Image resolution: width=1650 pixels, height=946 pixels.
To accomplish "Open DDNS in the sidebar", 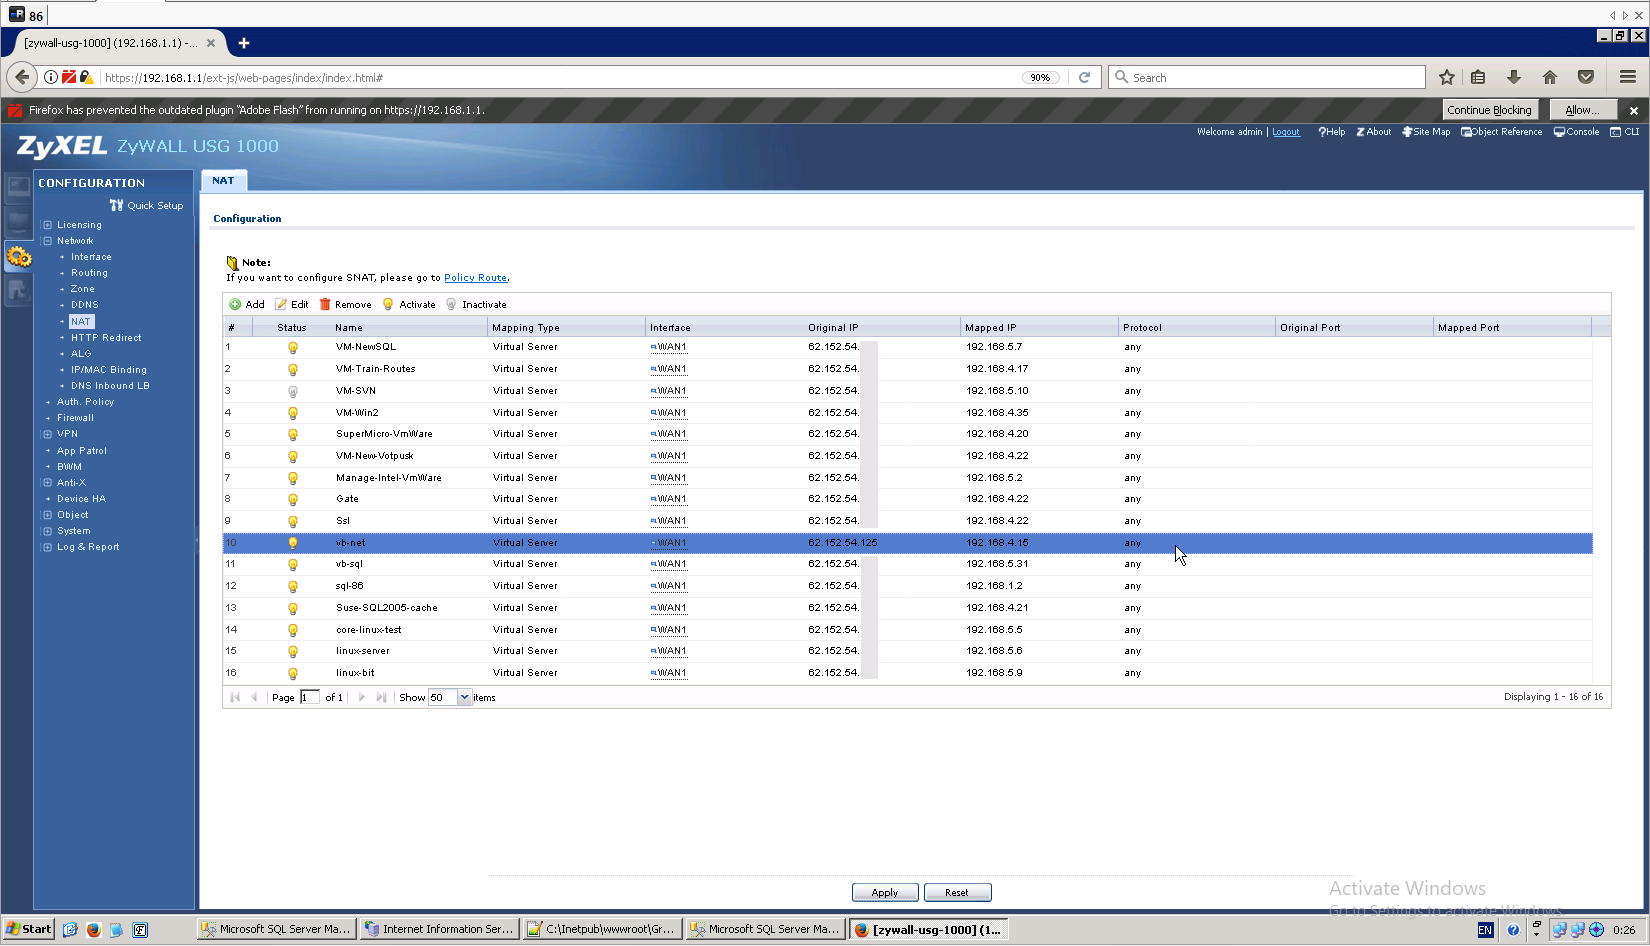I will pyautogui.click(x=84, y=305).
